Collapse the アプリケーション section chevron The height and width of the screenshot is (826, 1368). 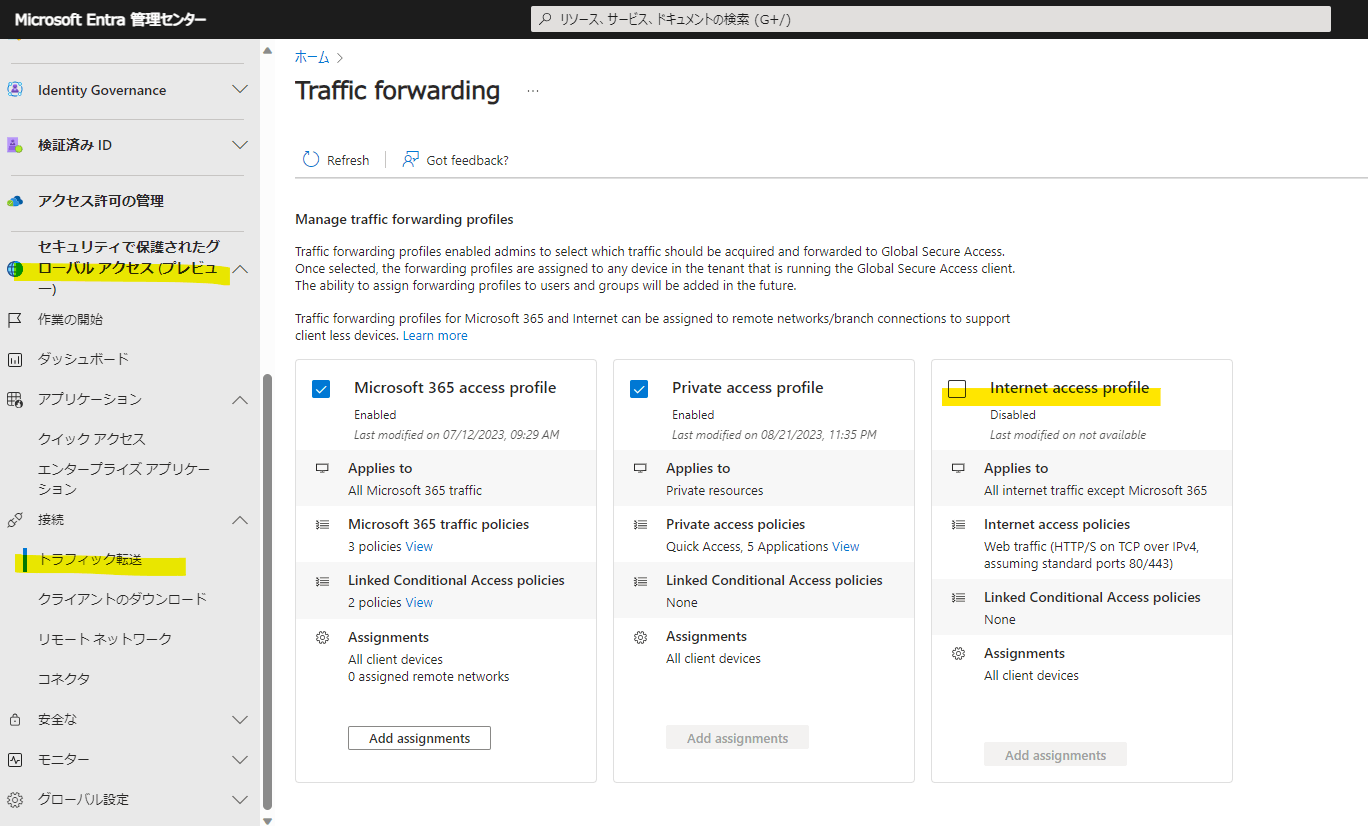coord(240,400)
